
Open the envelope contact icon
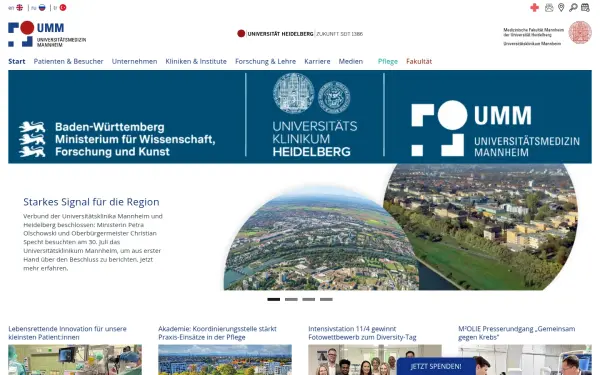pyautogui.click(x=549, y=8)
